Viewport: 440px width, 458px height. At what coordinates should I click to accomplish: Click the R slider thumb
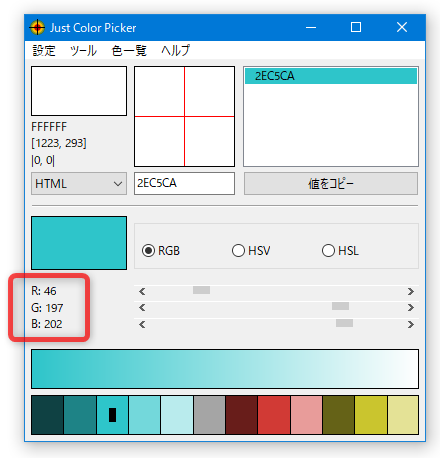click(x=201, y=290)
